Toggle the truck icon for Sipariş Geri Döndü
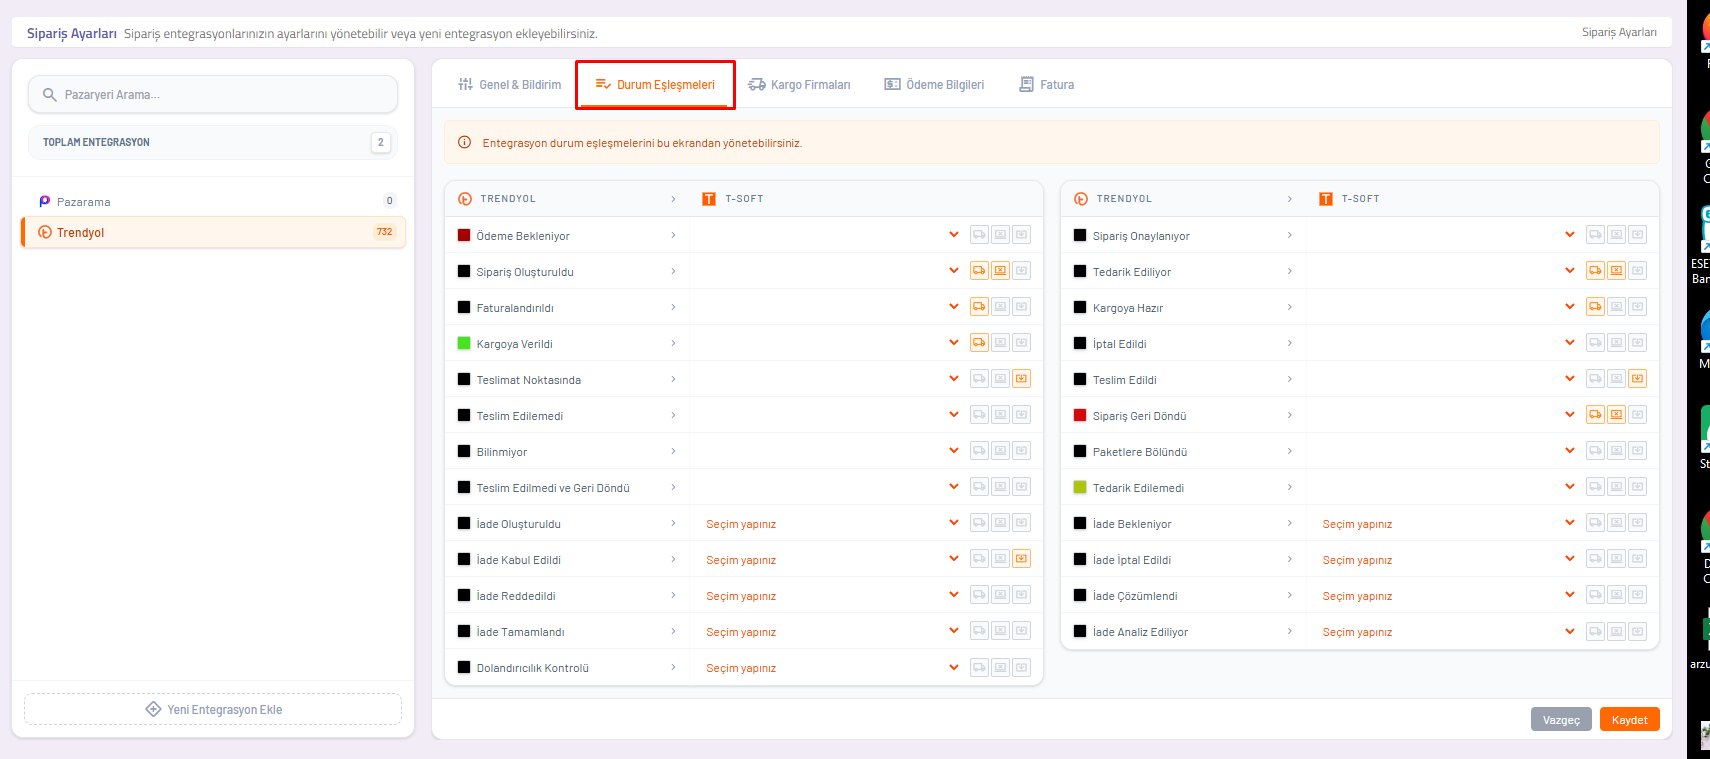Viewport: 1710px width, 759px height. click(x=1595, y=415)
